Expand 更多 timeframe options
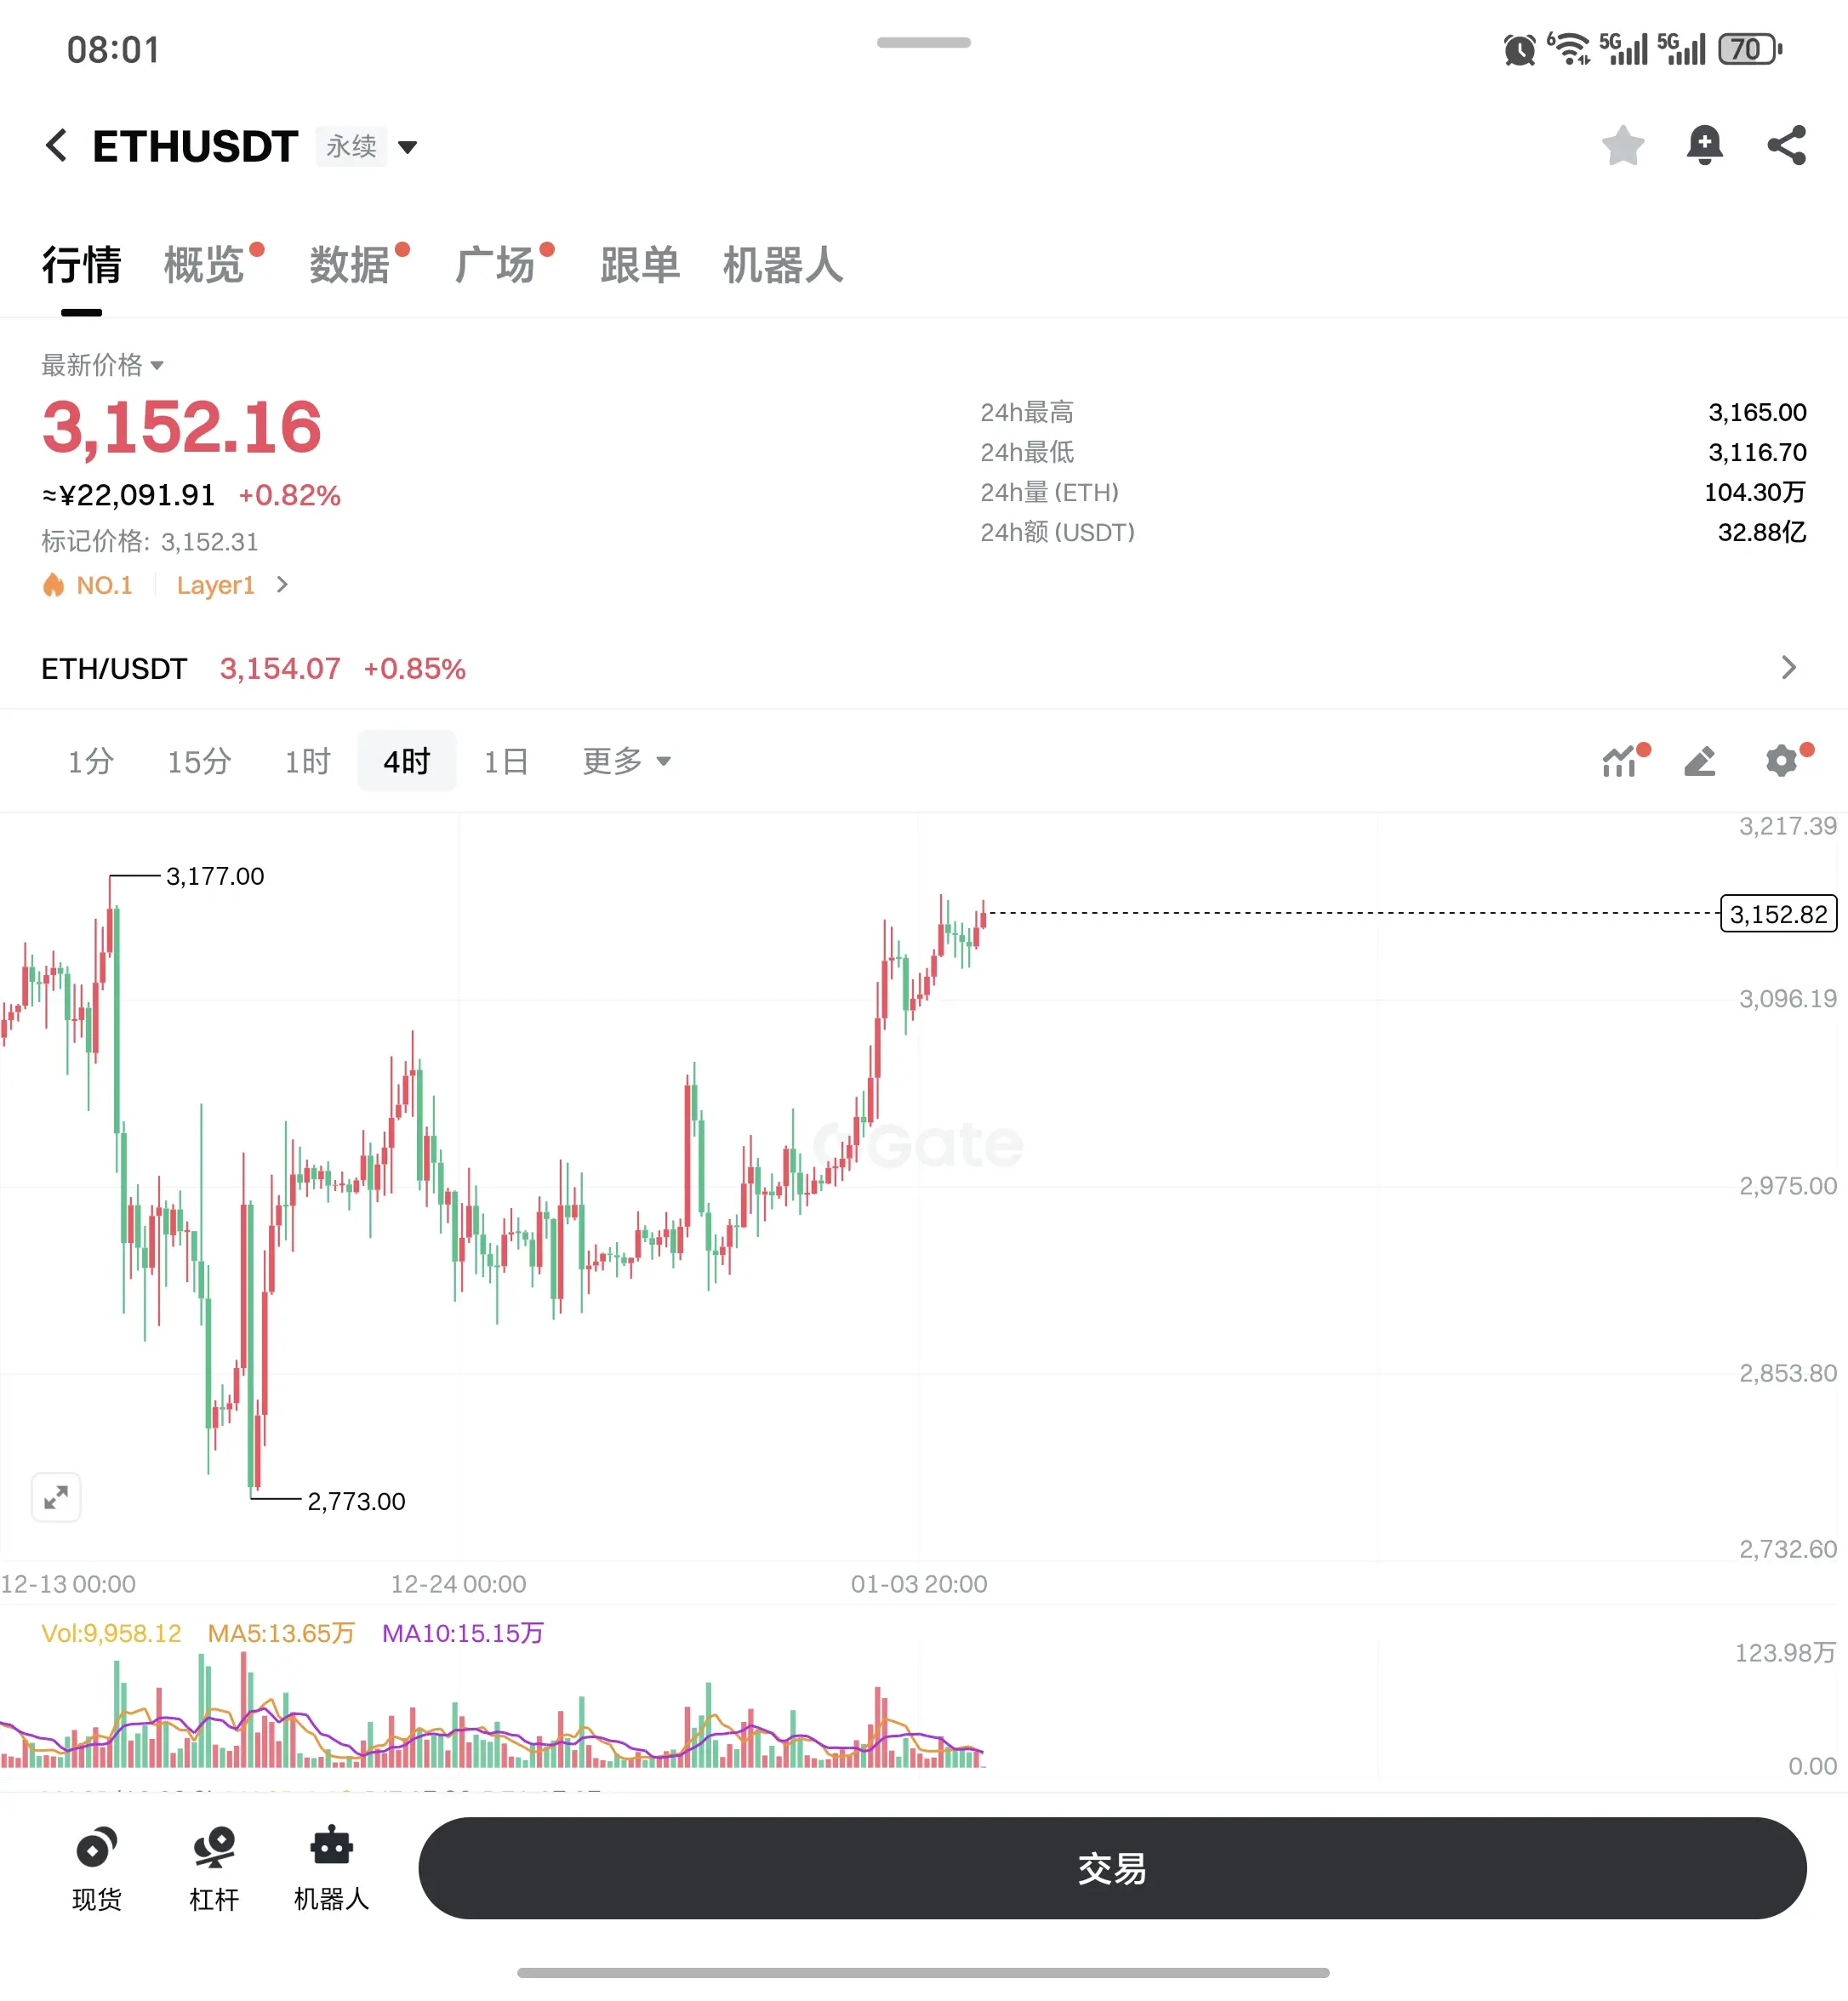Screen dimensions: 1848x2001 (627, 761)
